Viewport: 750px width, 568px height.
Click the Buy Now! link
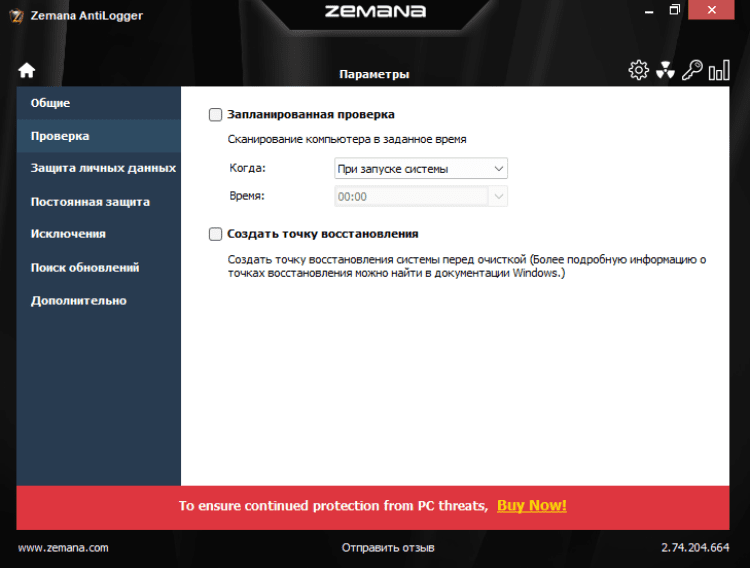click(x=532, y=506)
